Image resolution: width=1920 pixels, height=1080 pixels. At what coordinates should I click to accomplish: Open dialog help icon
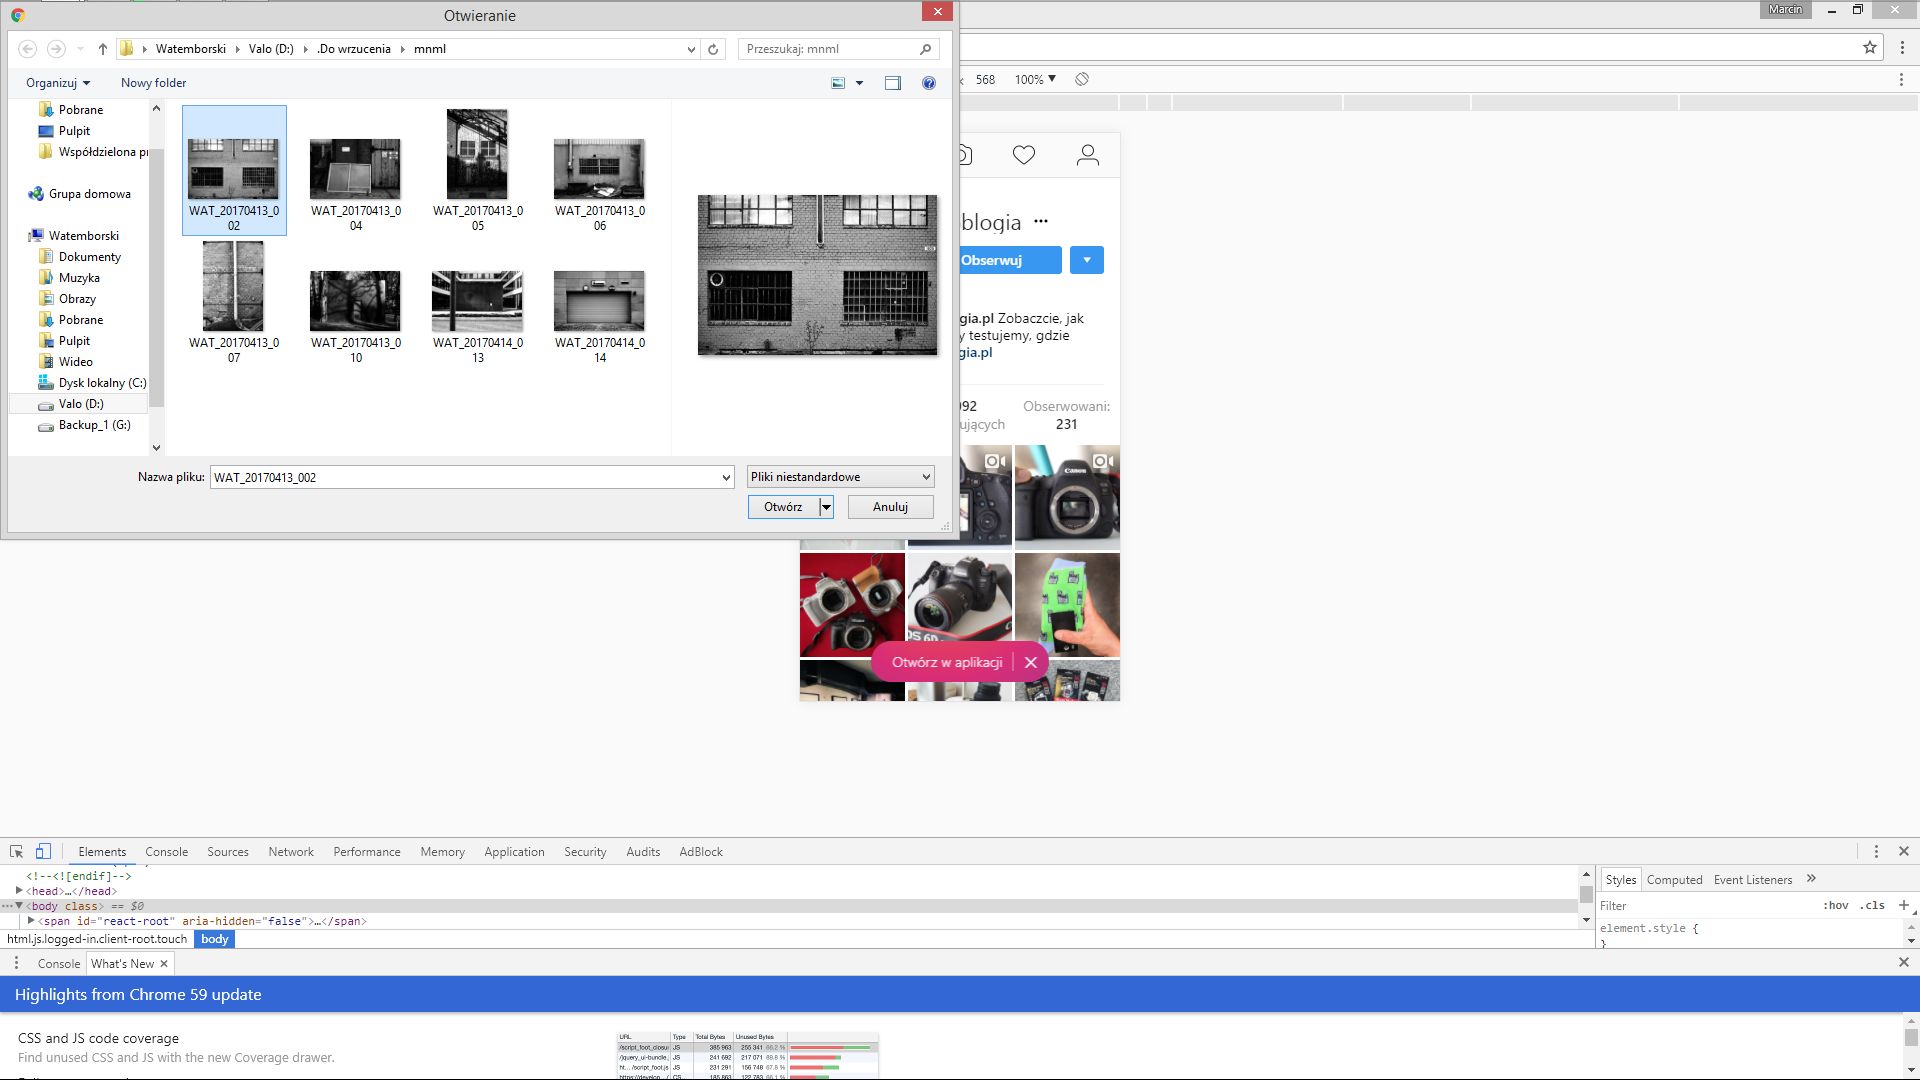[x=929, y=83]
